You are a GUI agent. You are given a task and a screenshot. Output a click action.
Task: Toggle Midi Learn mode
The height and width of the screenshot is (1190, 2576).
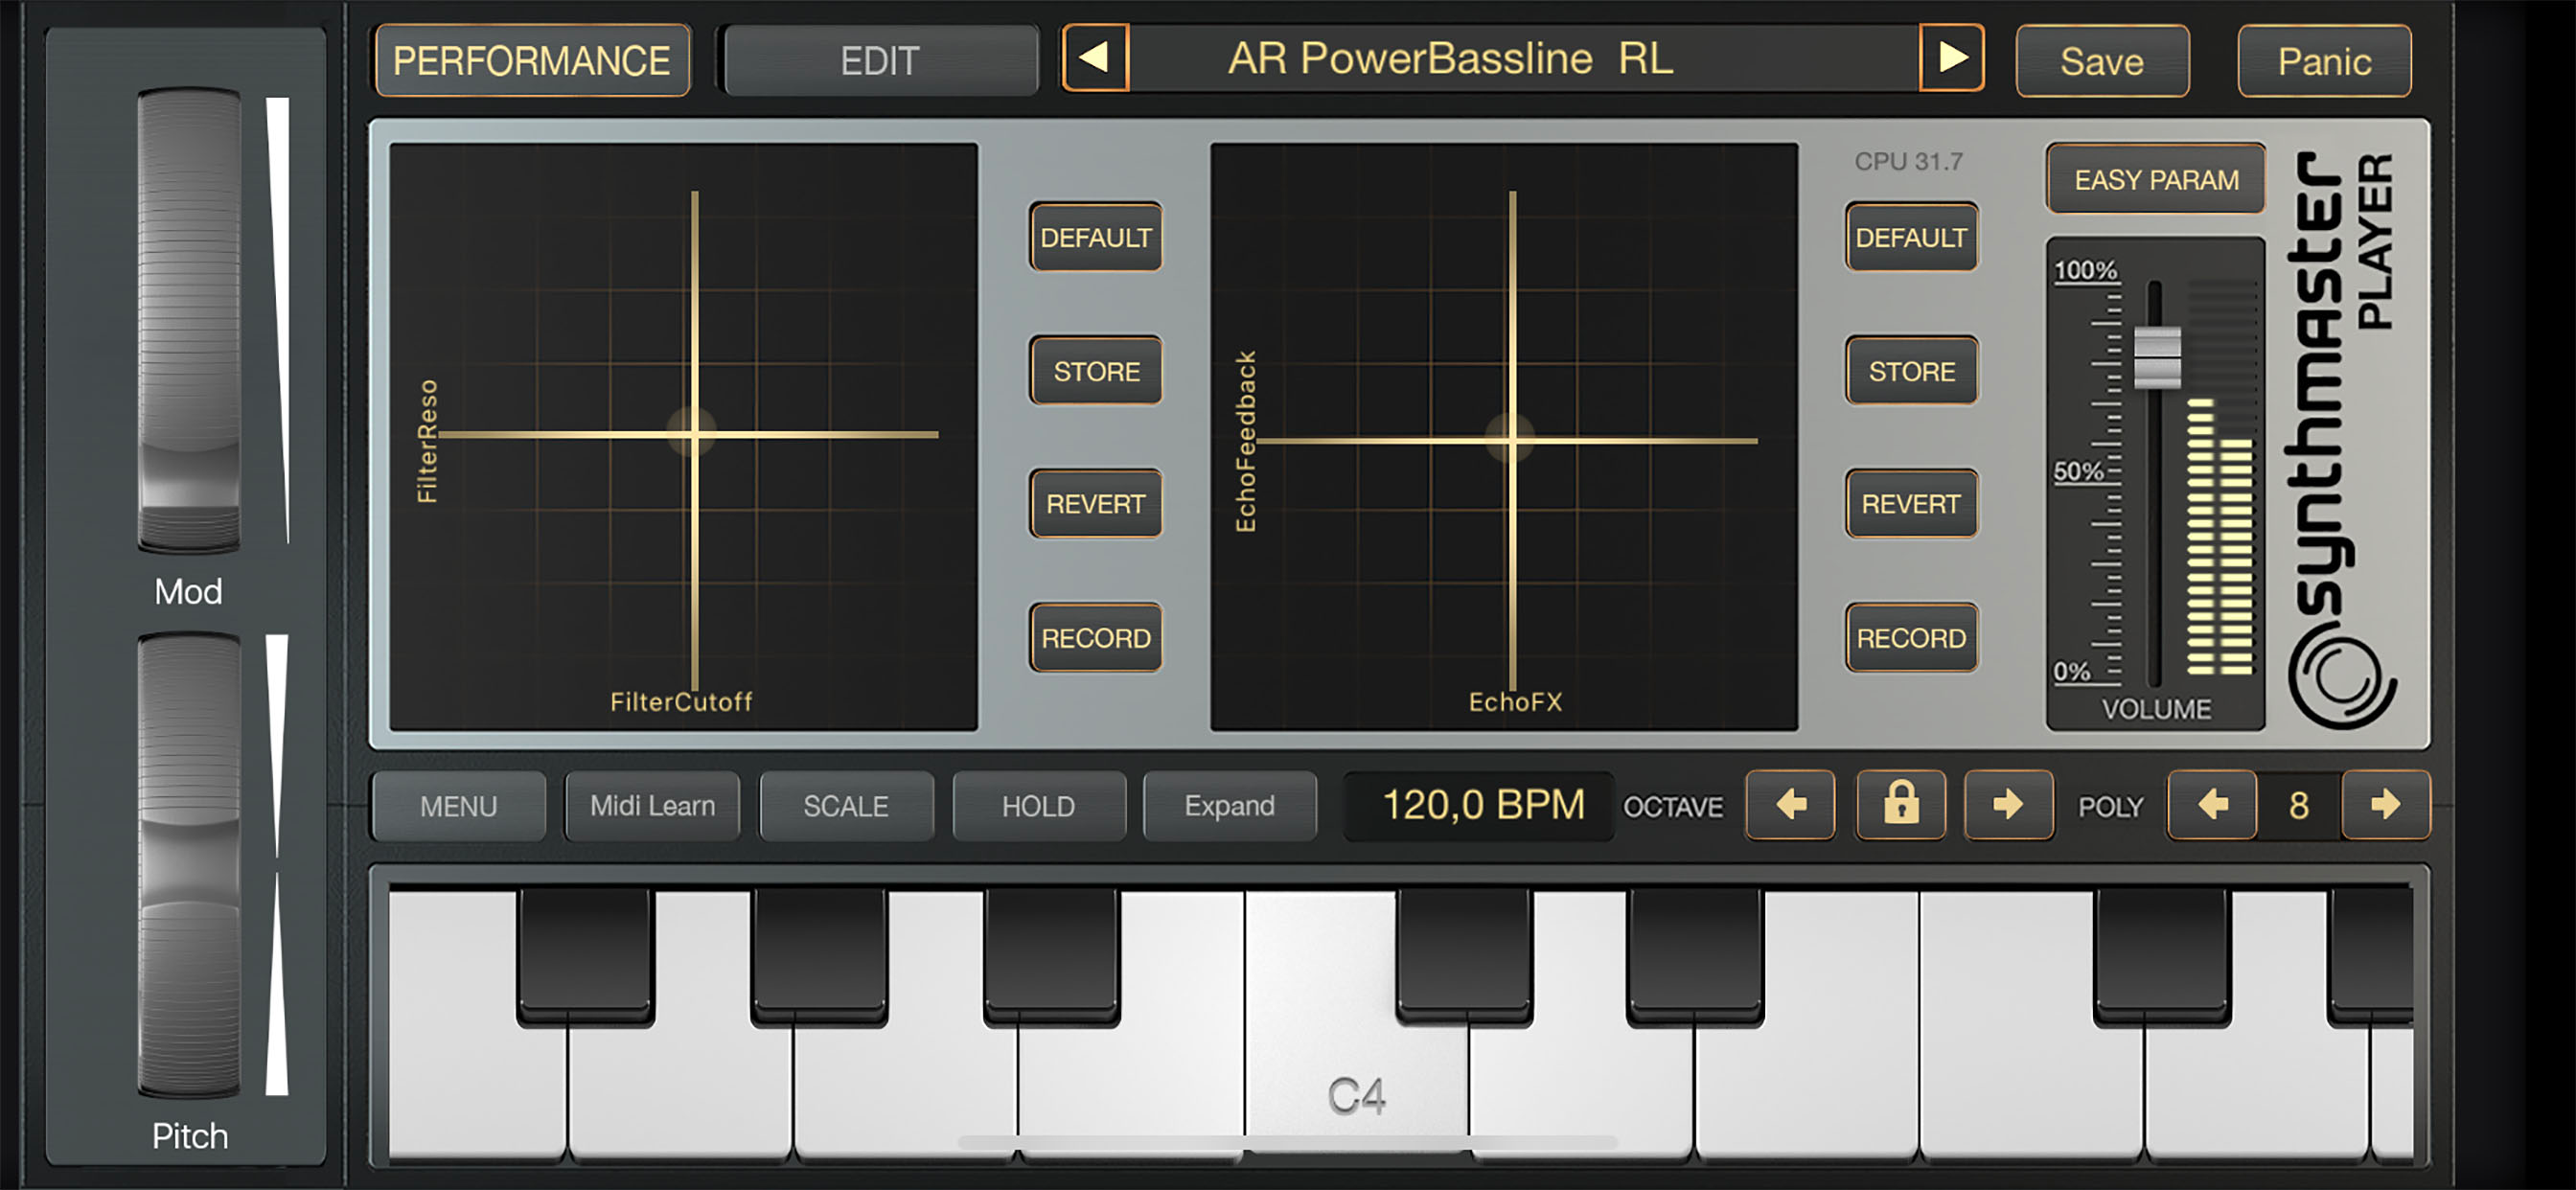click(x=652, y=806)
